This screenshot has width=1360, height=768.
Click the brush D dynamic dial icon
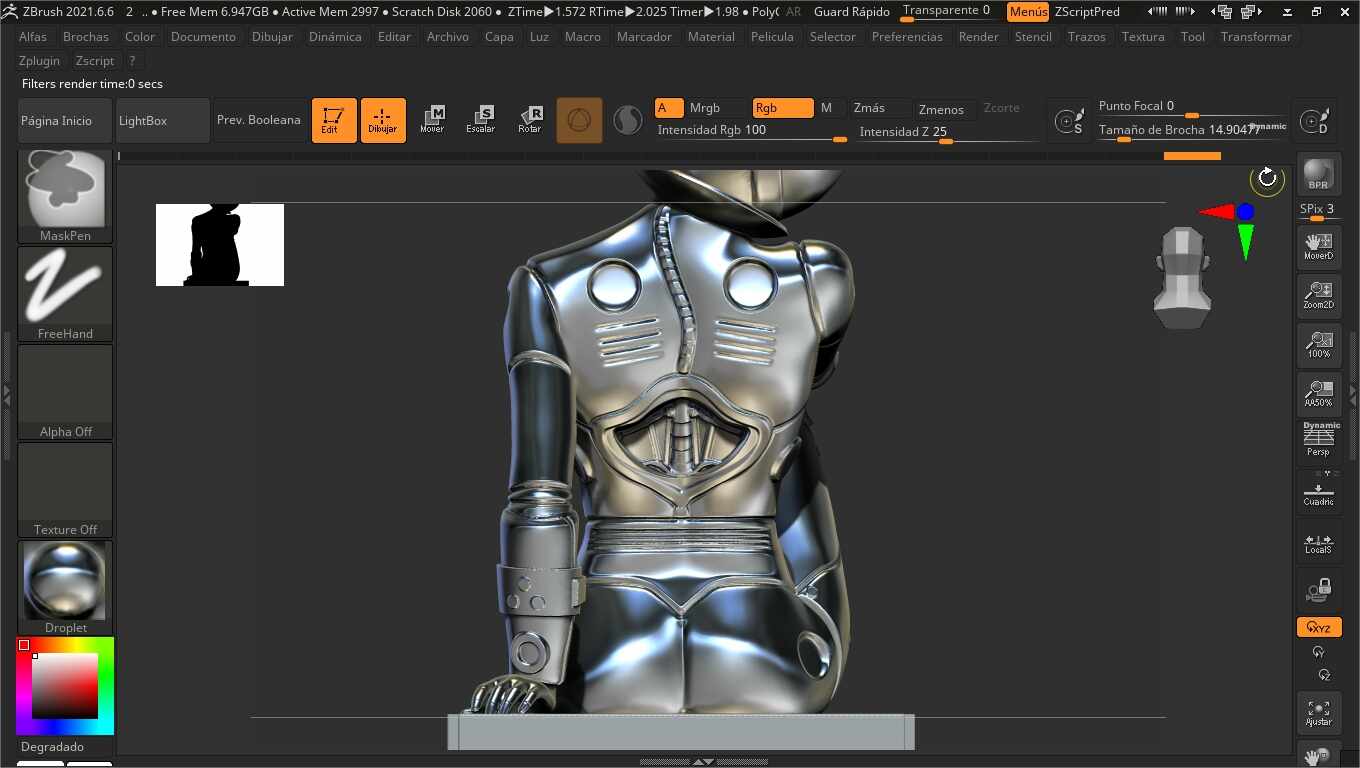(x=1315, y=121)
